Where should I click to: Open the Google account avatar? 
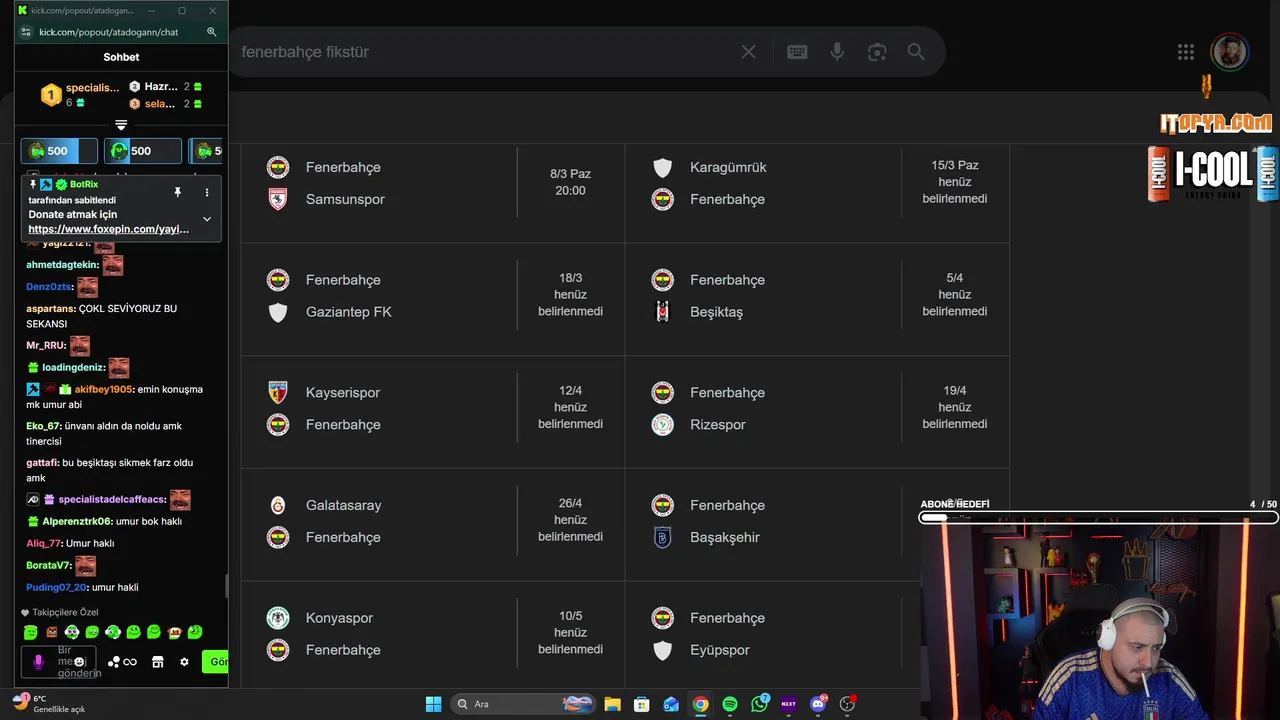[1229, 52]
